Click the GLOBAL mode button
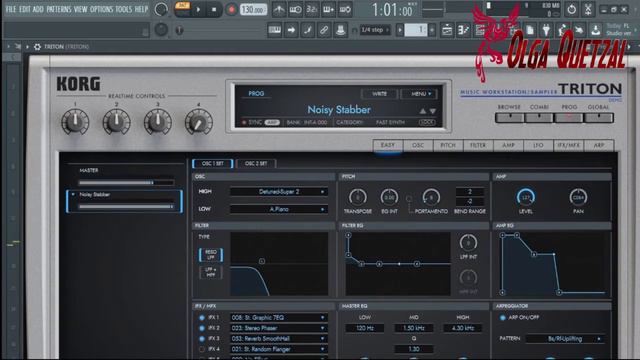640x360 pixels. (599, 118)
